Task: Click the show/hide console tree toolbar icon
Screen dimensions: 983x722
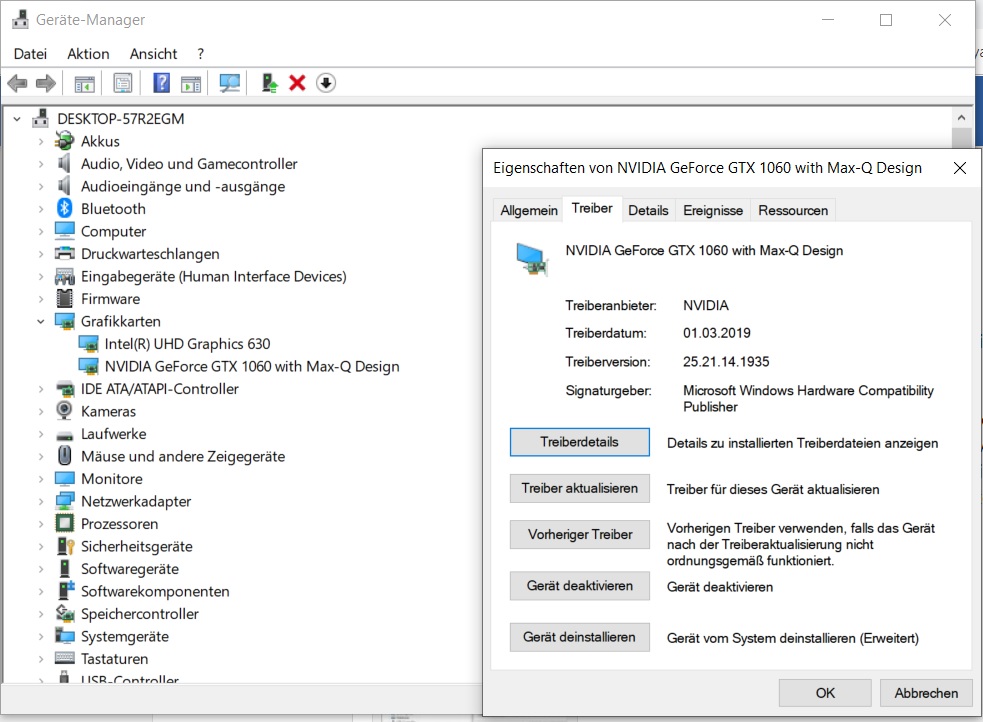Action: [x=85, y=83]
